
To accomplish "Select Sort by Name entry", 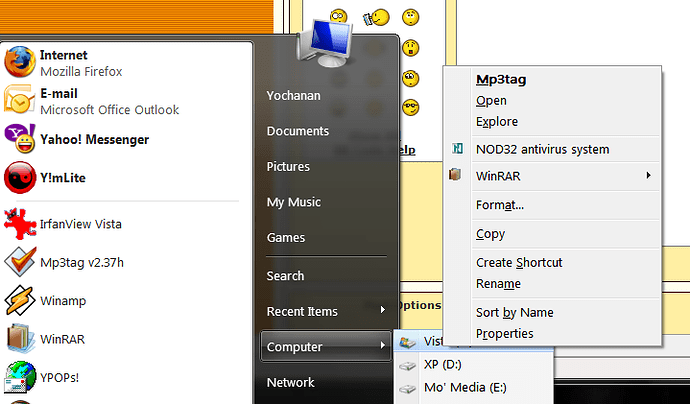I will [x=514, y=312].
